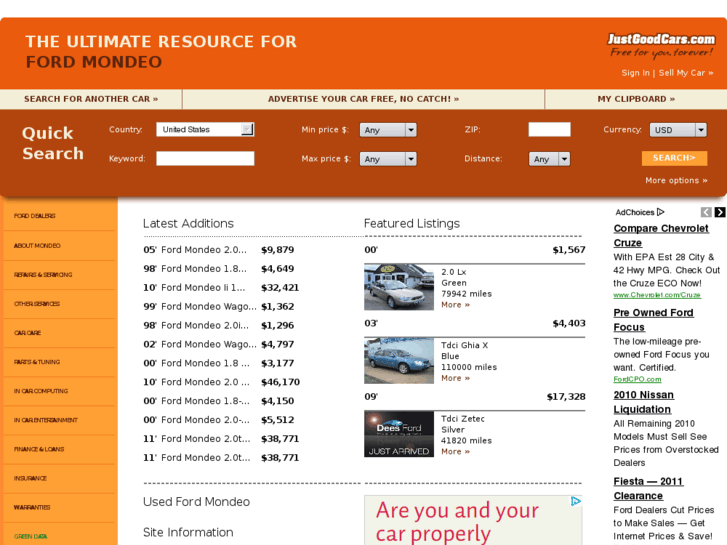Click the orange SEARCH button

tap(675, 158)
